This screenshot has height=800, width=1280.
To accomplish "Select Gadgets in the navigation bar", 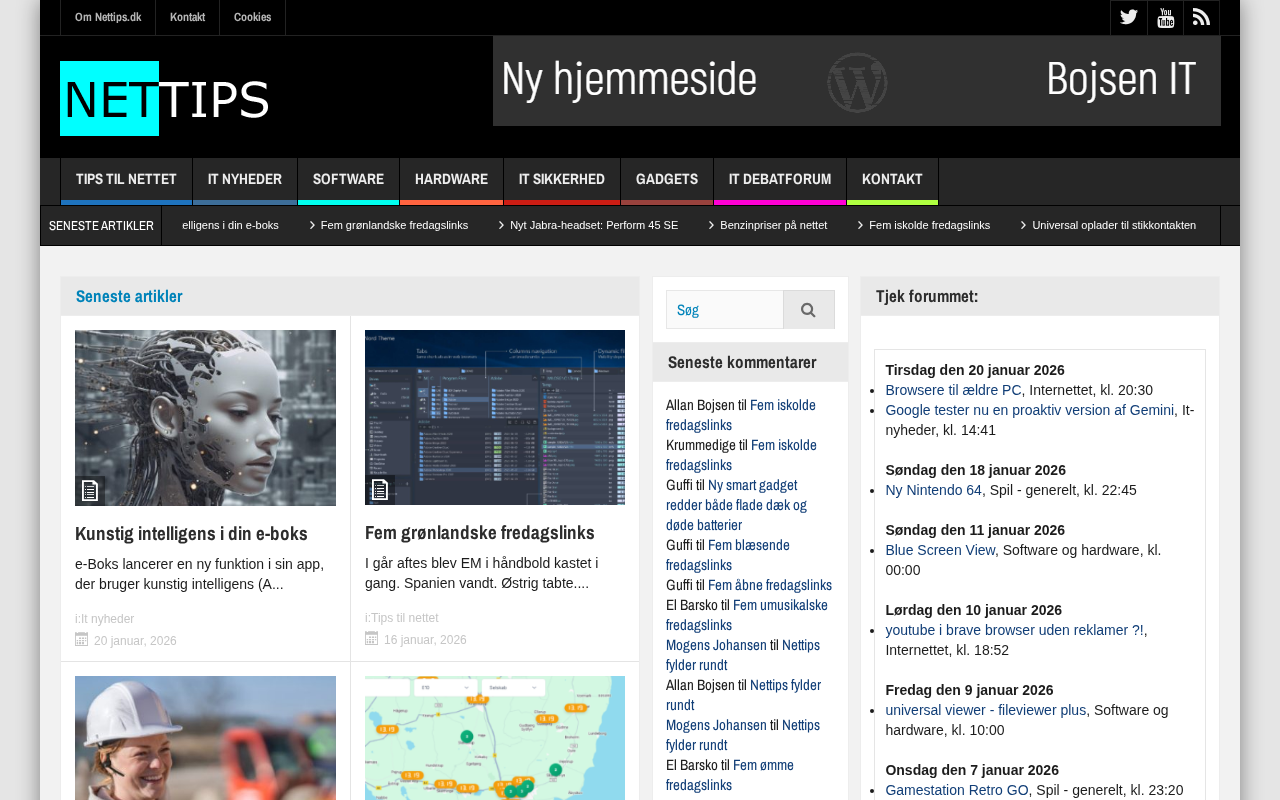I will coord(667,180).
